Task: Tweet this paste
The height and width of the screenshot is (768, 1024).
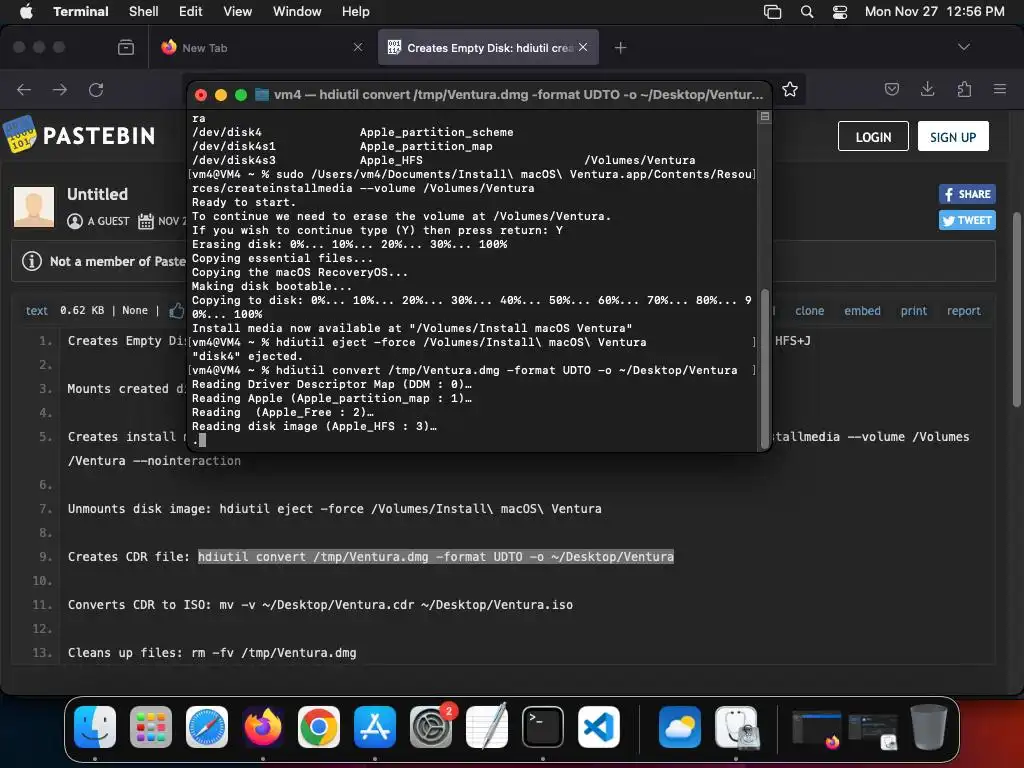Action: [x=967, y=220]
